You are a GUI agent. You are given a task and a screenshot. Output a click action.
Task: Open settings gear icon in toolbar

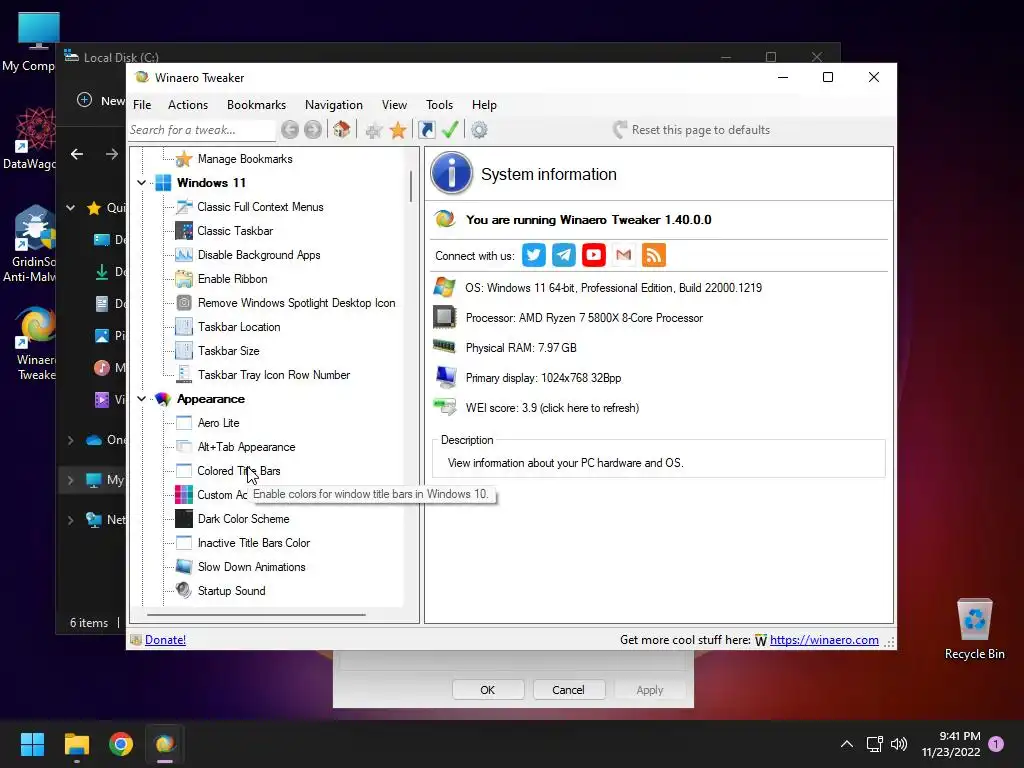point(479,130)
